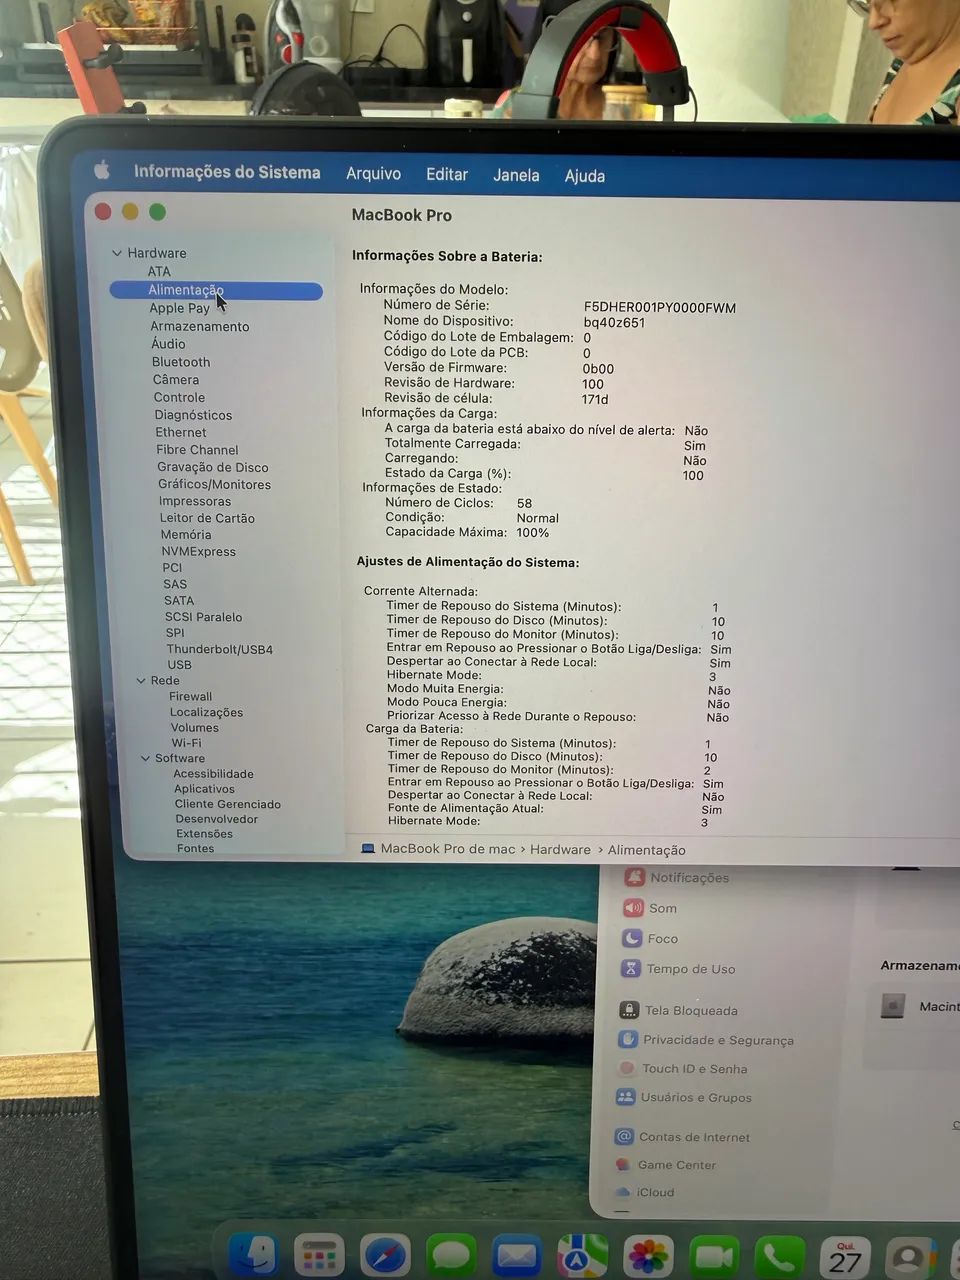
Task: Collapse the Software section chevron
Action: pyautogui.click(x=146, y=758)
